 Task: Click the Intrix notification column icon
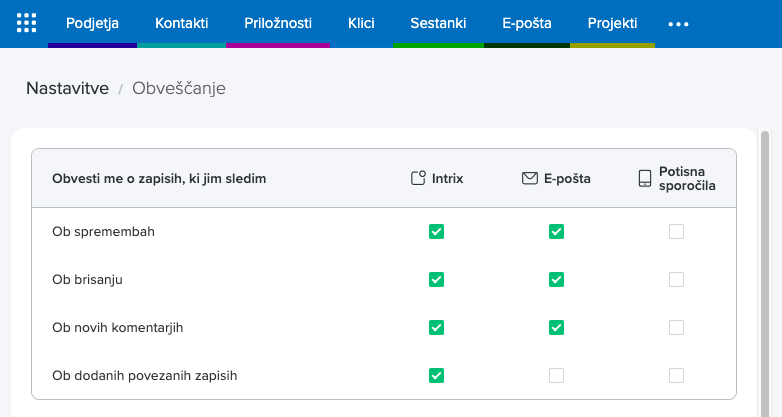(419, 179)
